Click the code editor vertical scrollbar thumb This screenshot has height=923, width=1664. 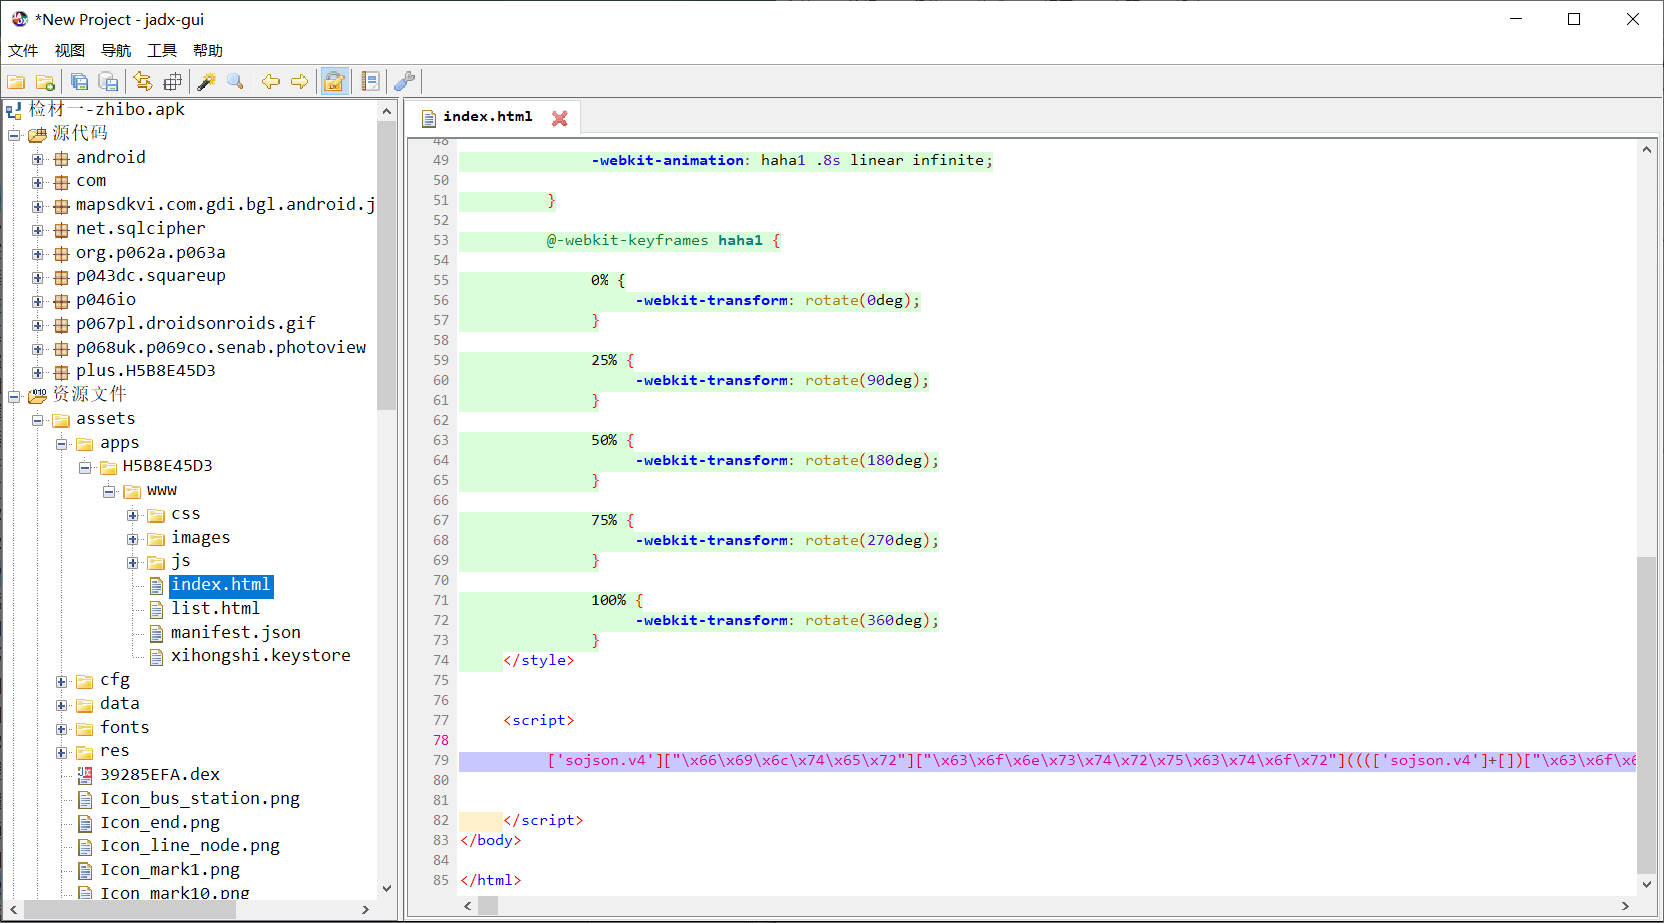pos(1646,715)
